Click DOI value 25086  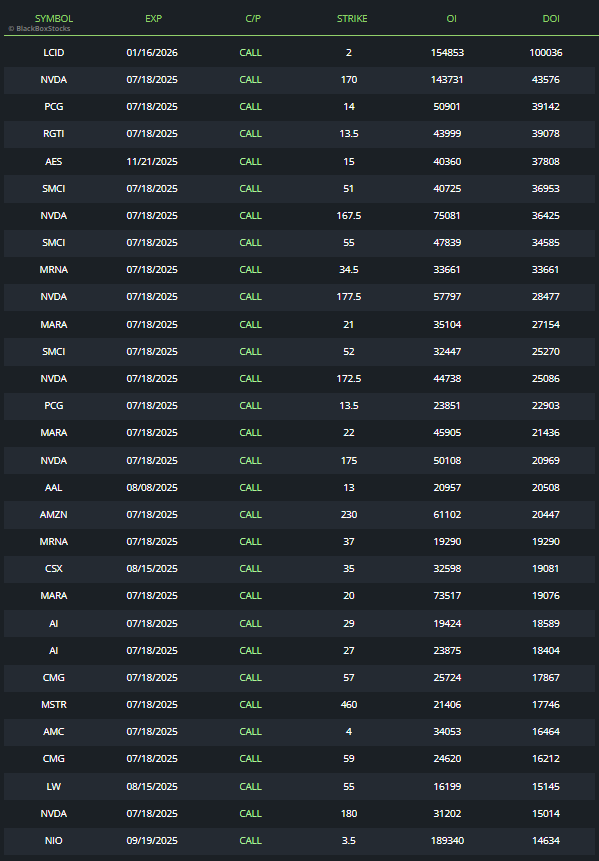tap(546, 378)
